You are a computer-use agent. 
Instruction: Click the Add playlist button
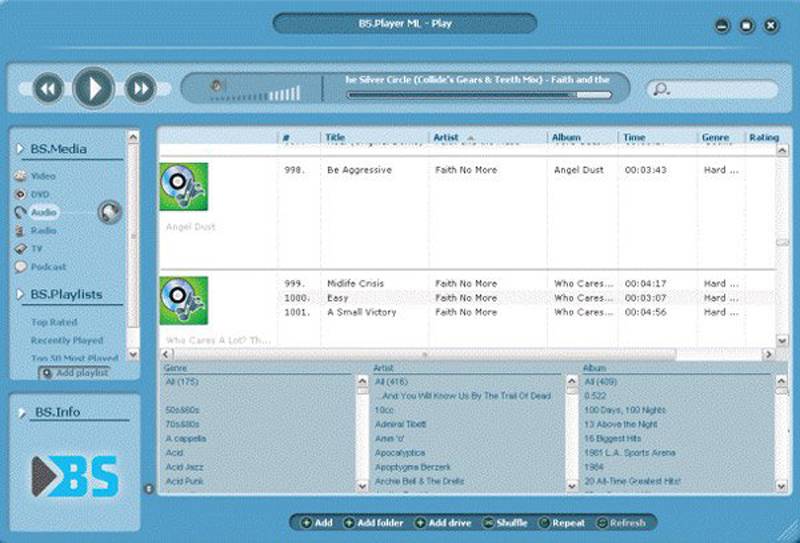[76, 373]
